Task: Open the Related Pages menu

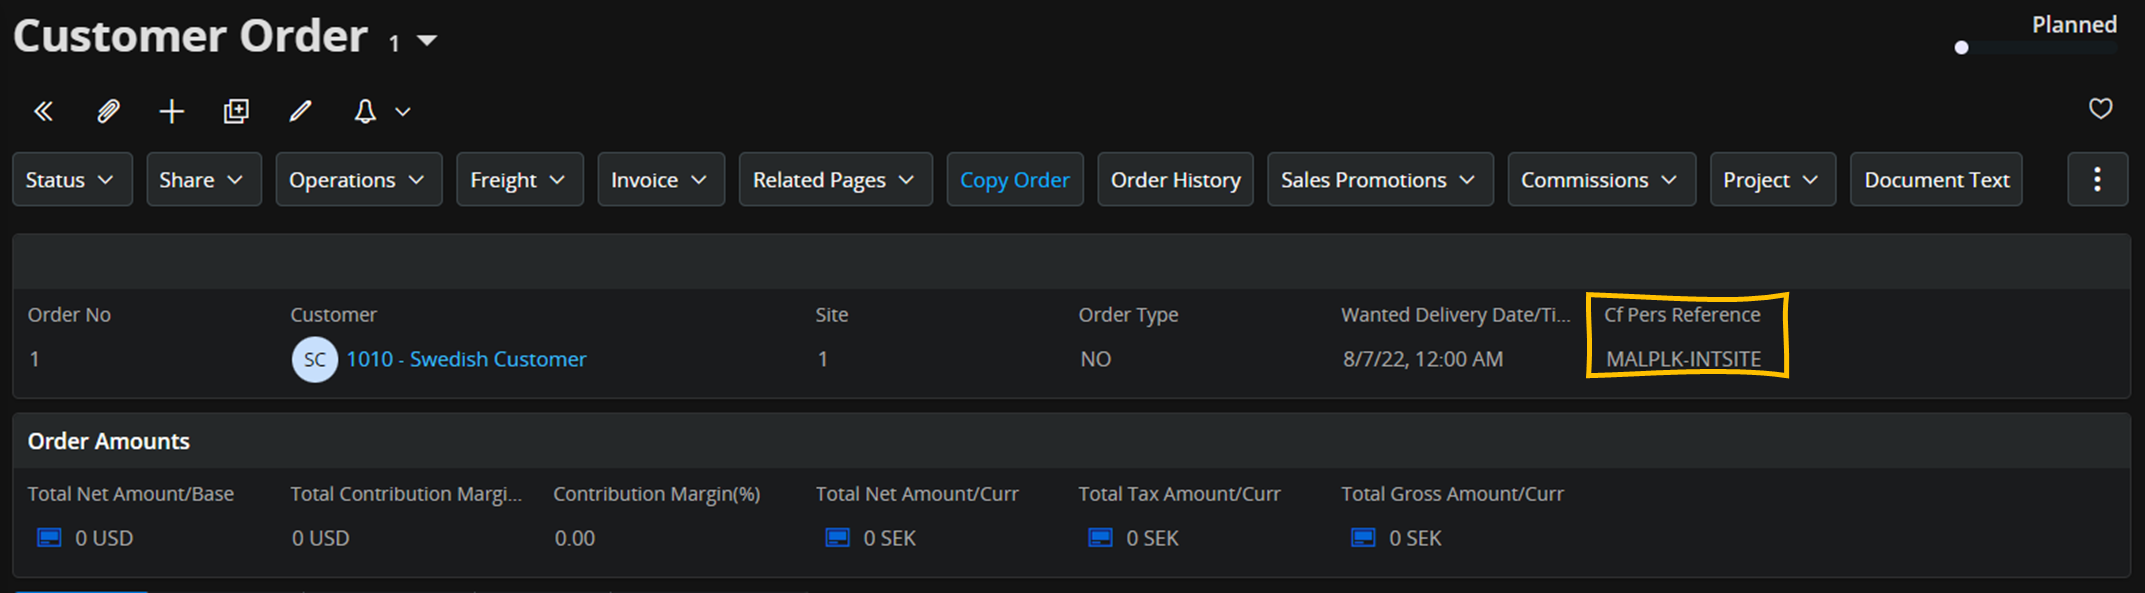Action: 835,180
